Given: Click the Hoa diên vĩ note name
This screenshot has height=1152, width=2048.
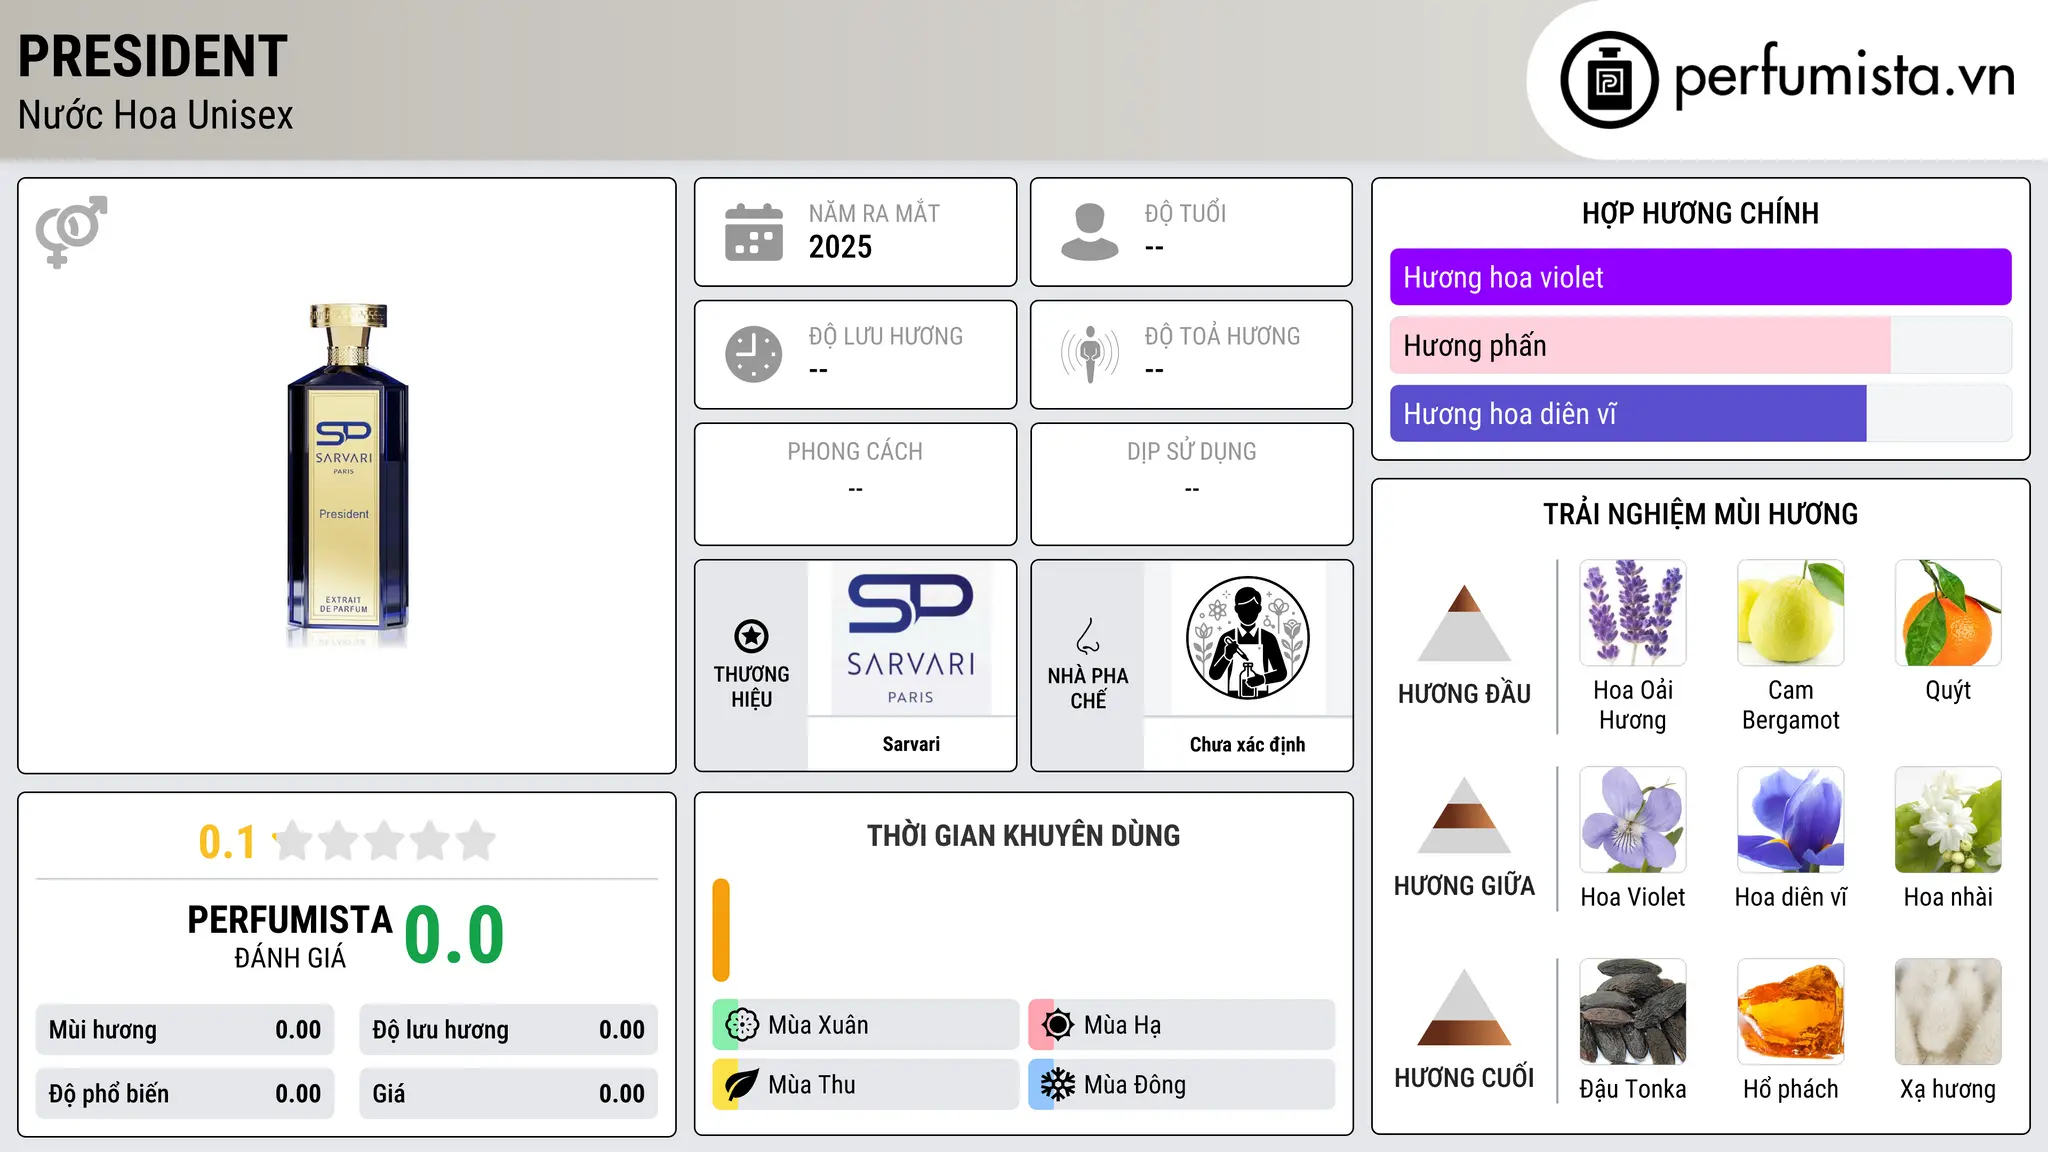Looking at the screenshot, I should coord(1791,897).
